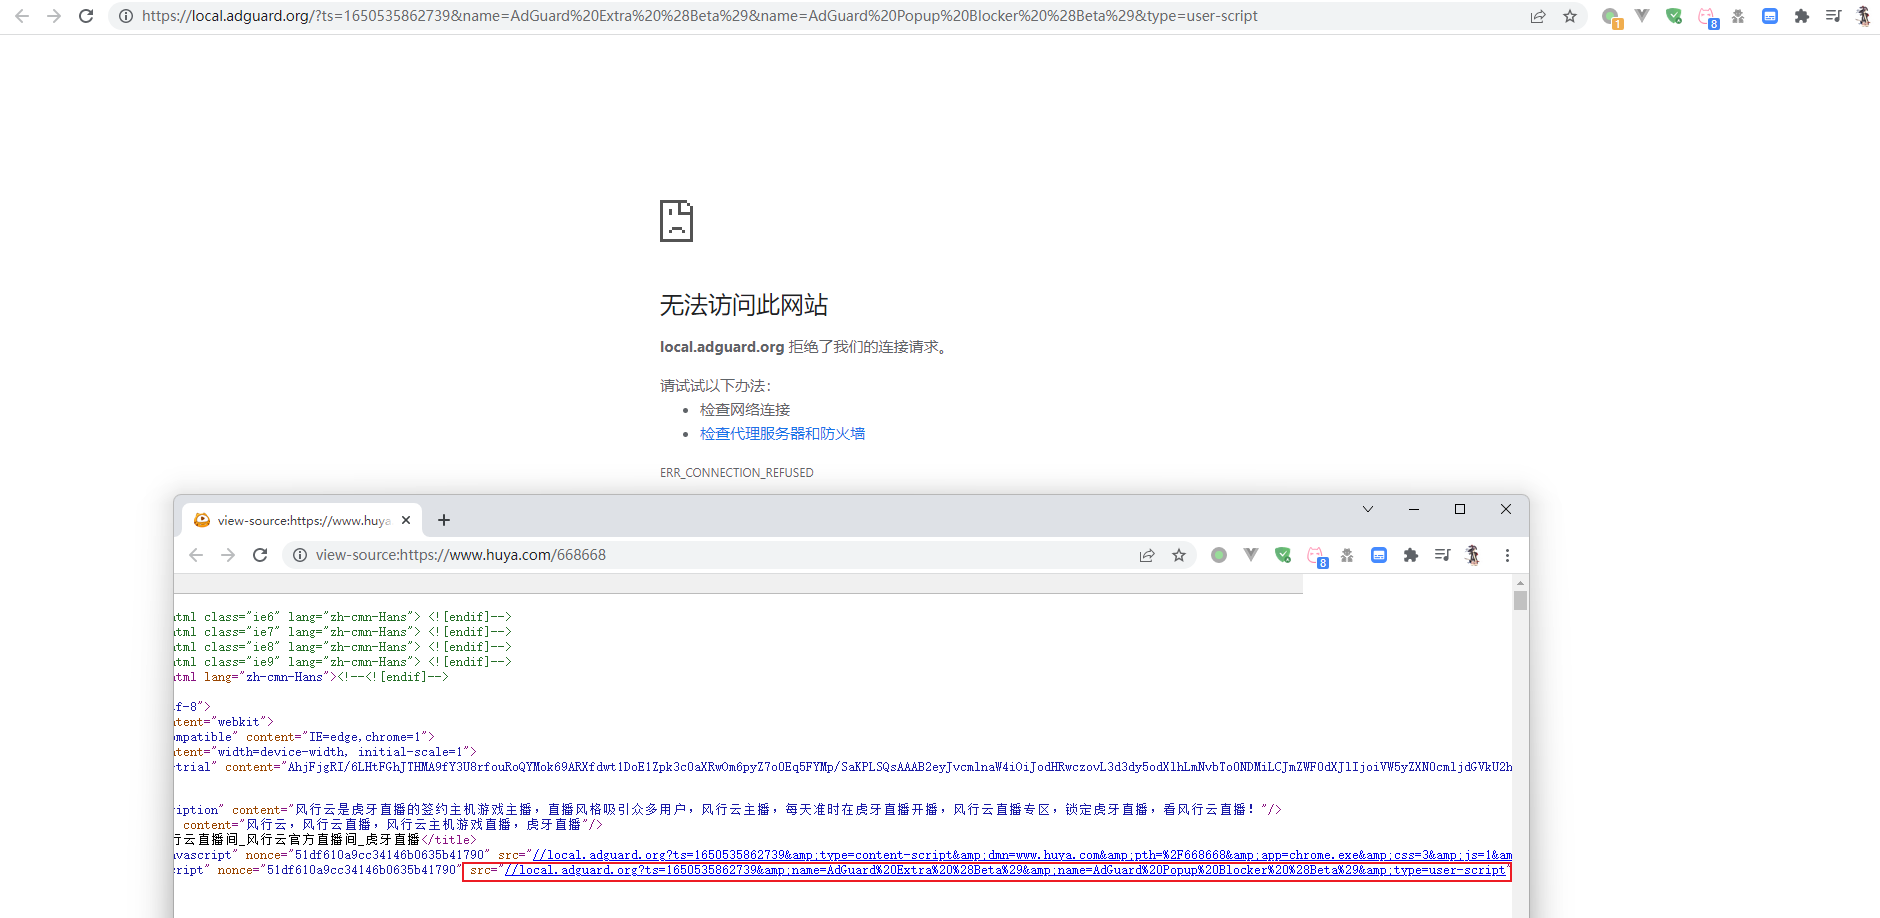This screenshot has width=1880, height=918.
Task: Click the green circle extension showing badge 1
Action: tap(1610, 17)
